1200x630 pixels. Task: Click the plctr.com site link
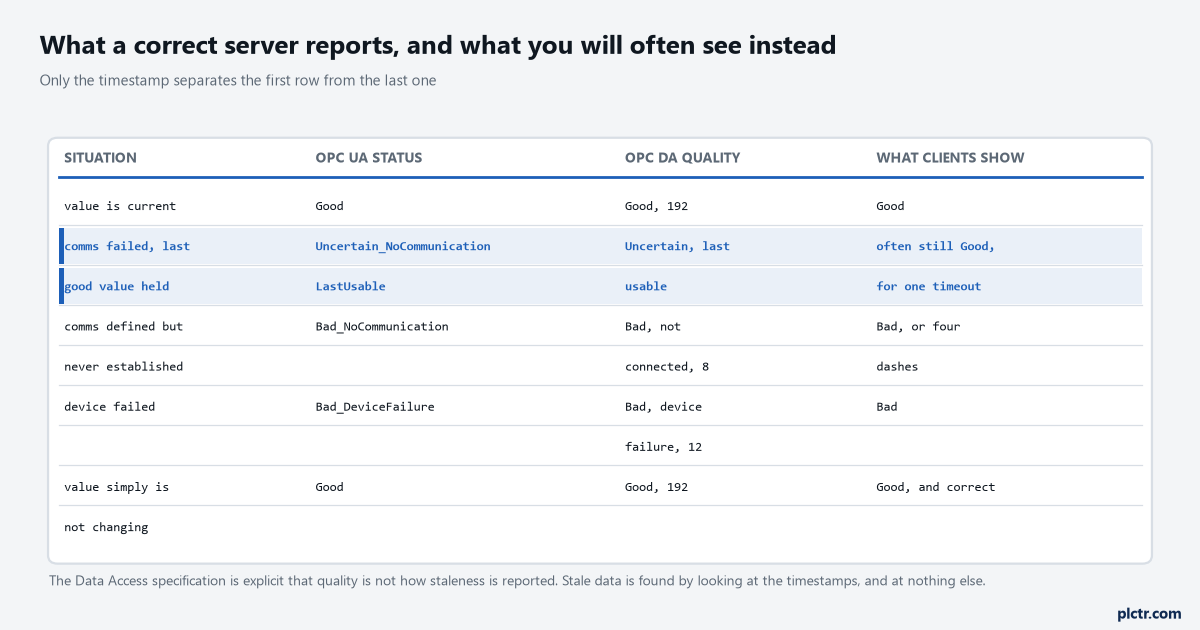point(1148,613)
